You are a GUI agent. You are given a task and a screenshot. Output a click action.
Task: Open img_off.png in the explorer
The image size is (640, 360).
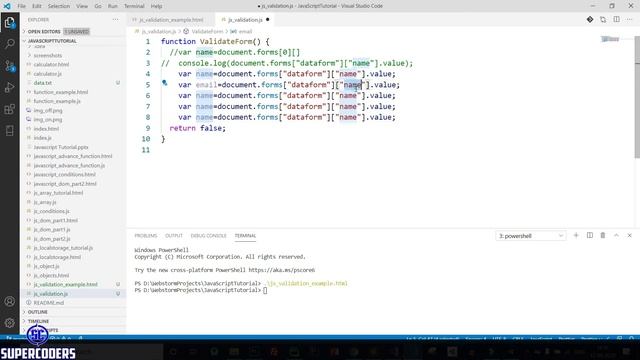click(x=48, y=110)
